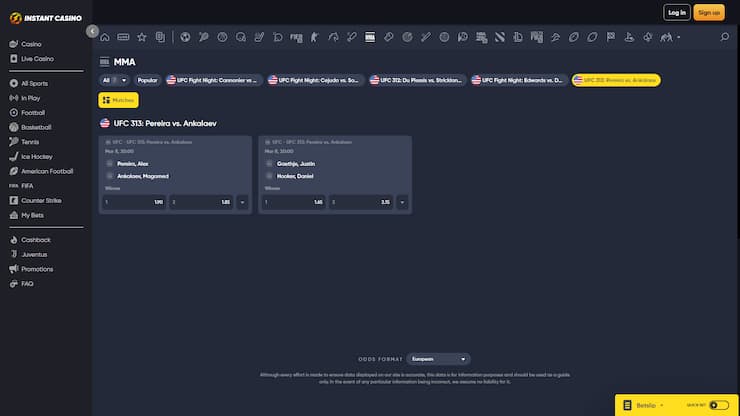Viewport: 740px width, 416px height.
Task: Bet on Gaethje, Justin at odds 1.46
Action: coord(293,202)
